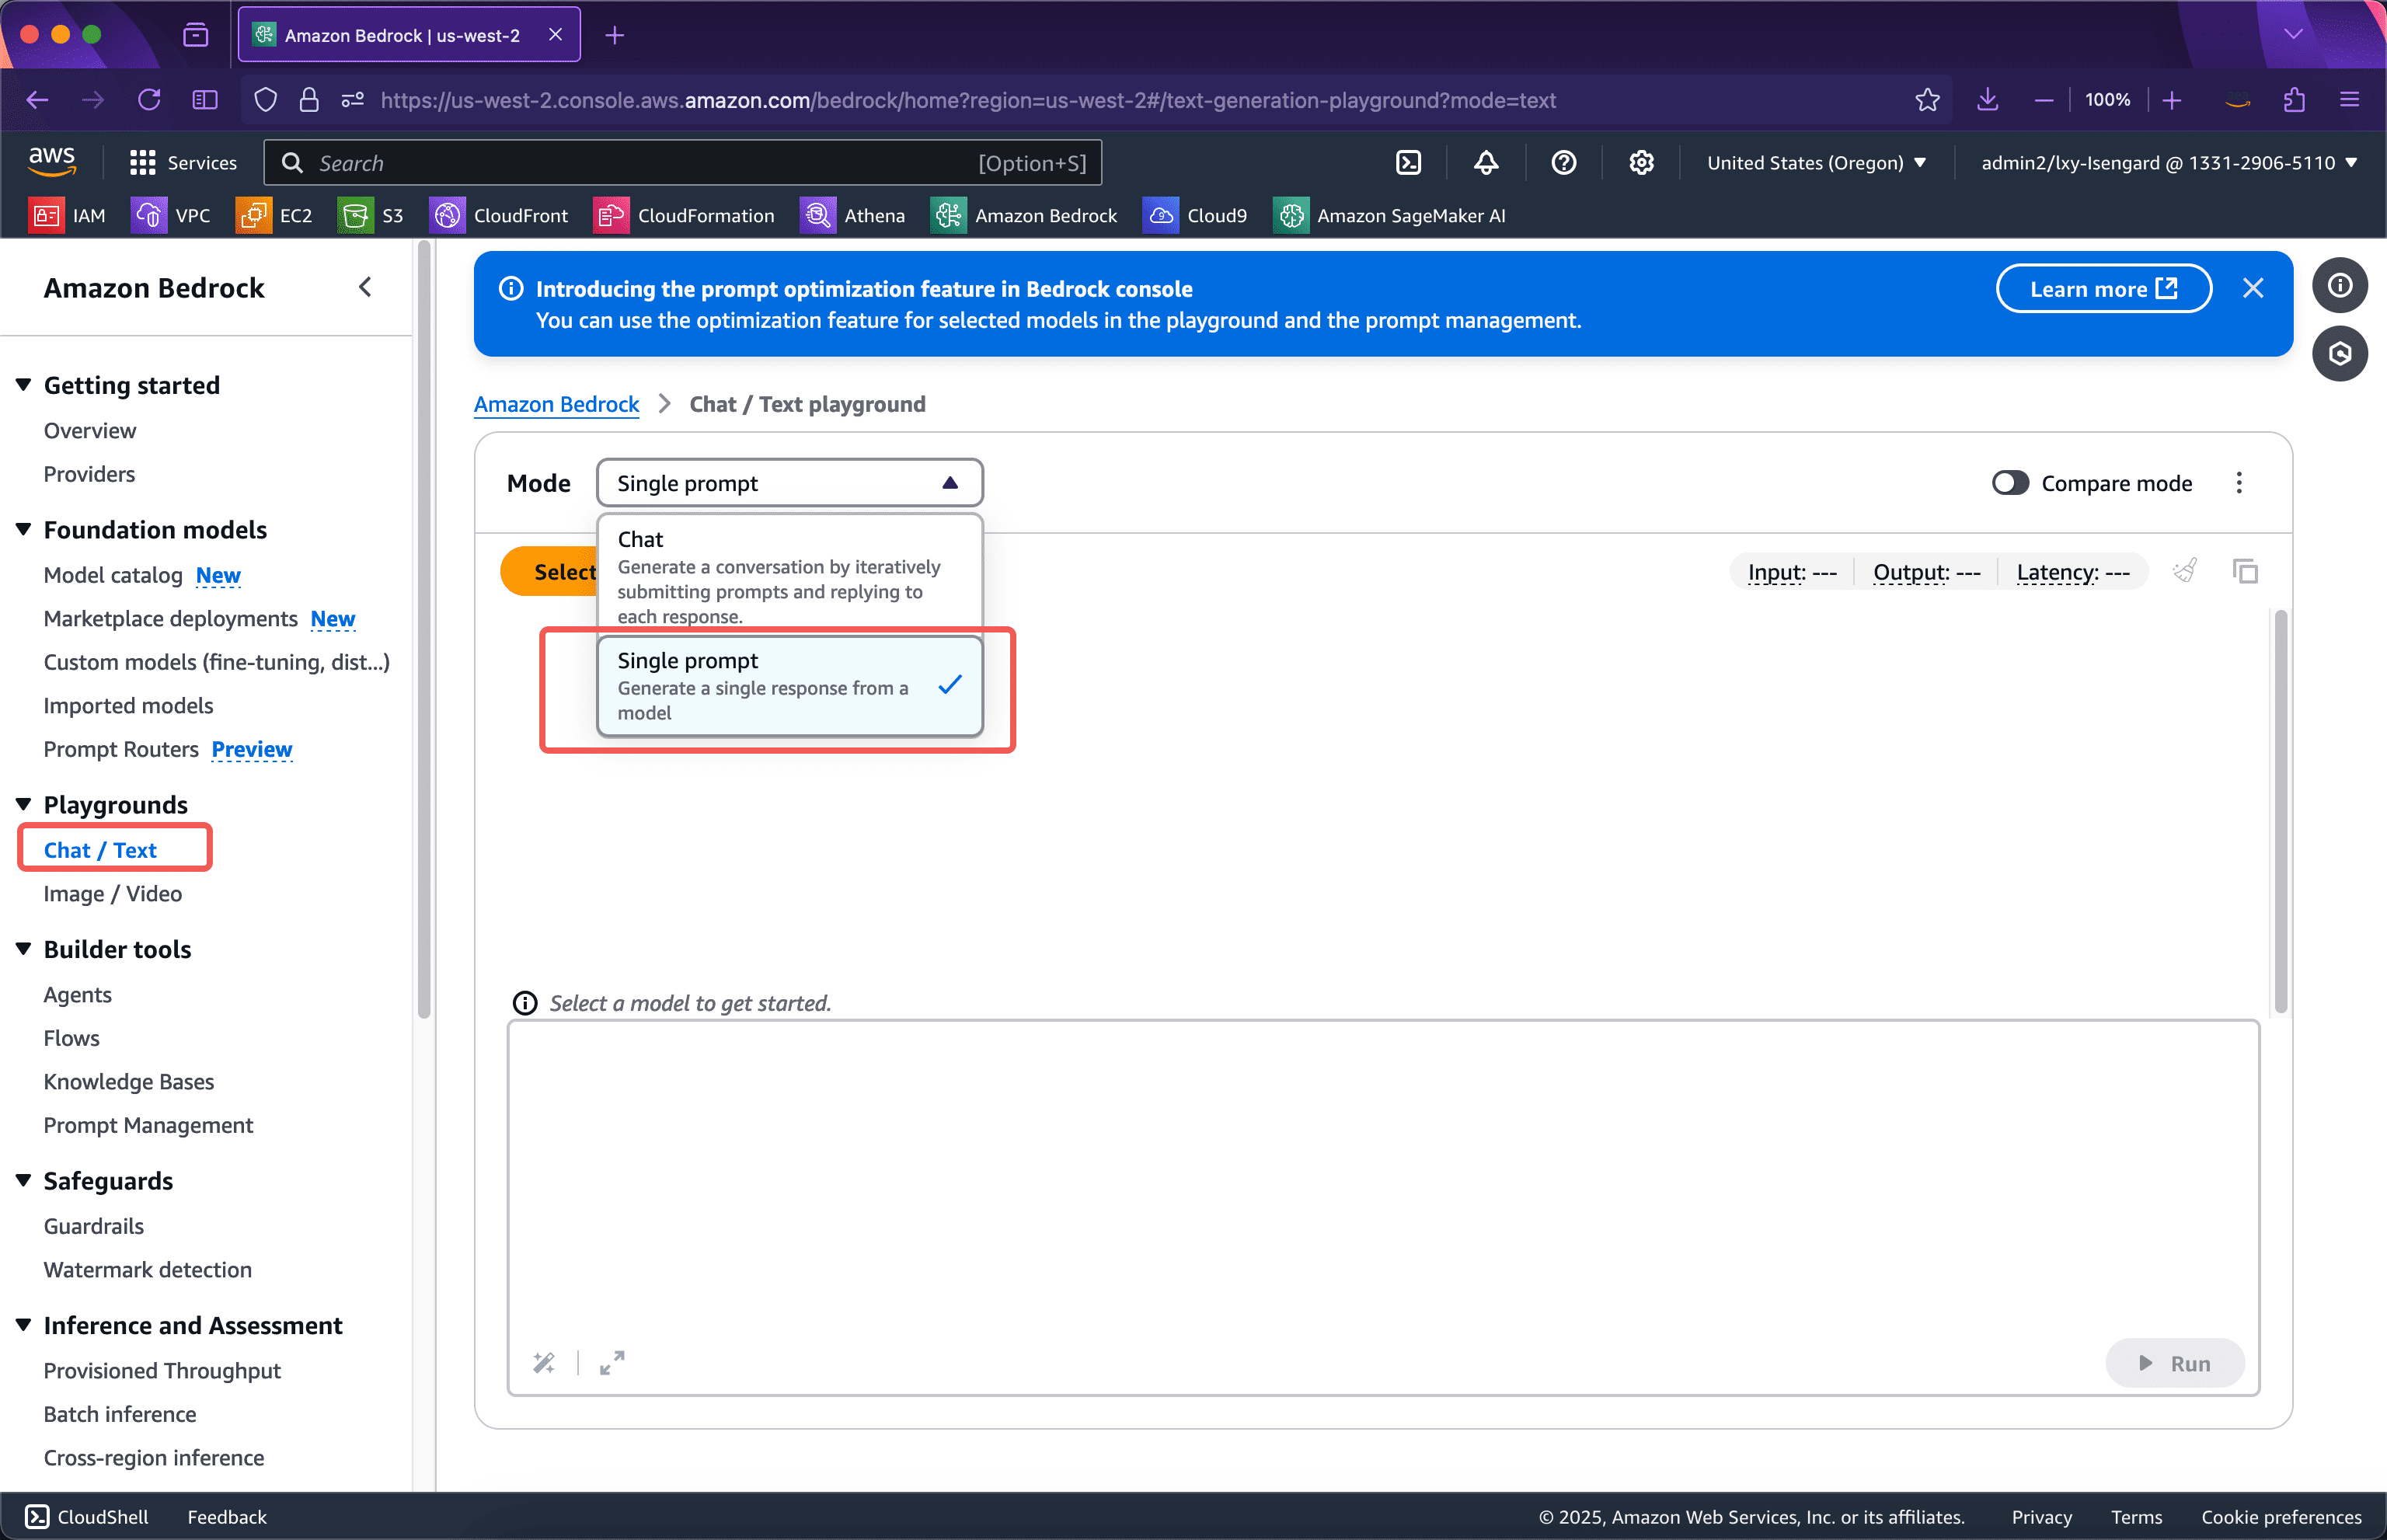2387x1540 pixels.
Task: Collapse the Mode dropdown
Action: [x=789, y=482]
